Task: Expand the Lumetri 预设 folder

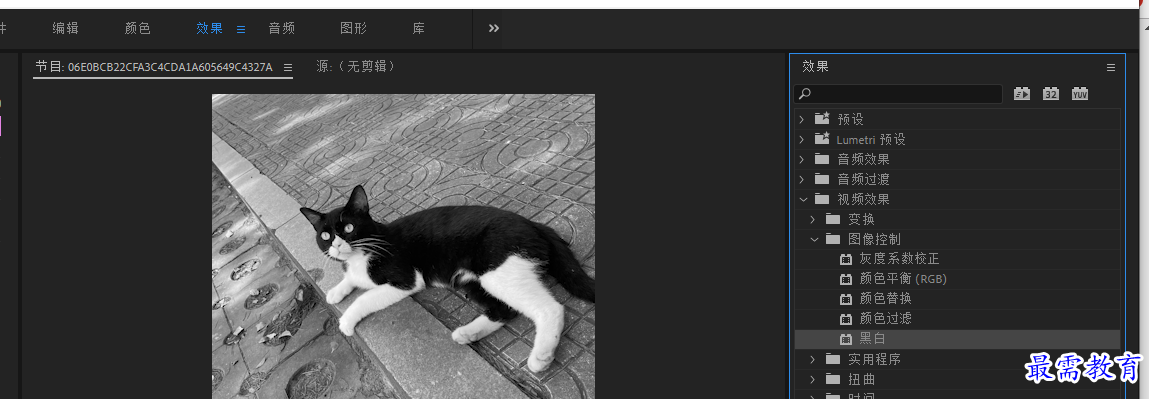Action: pyautogui.click(x=802, y=139)
